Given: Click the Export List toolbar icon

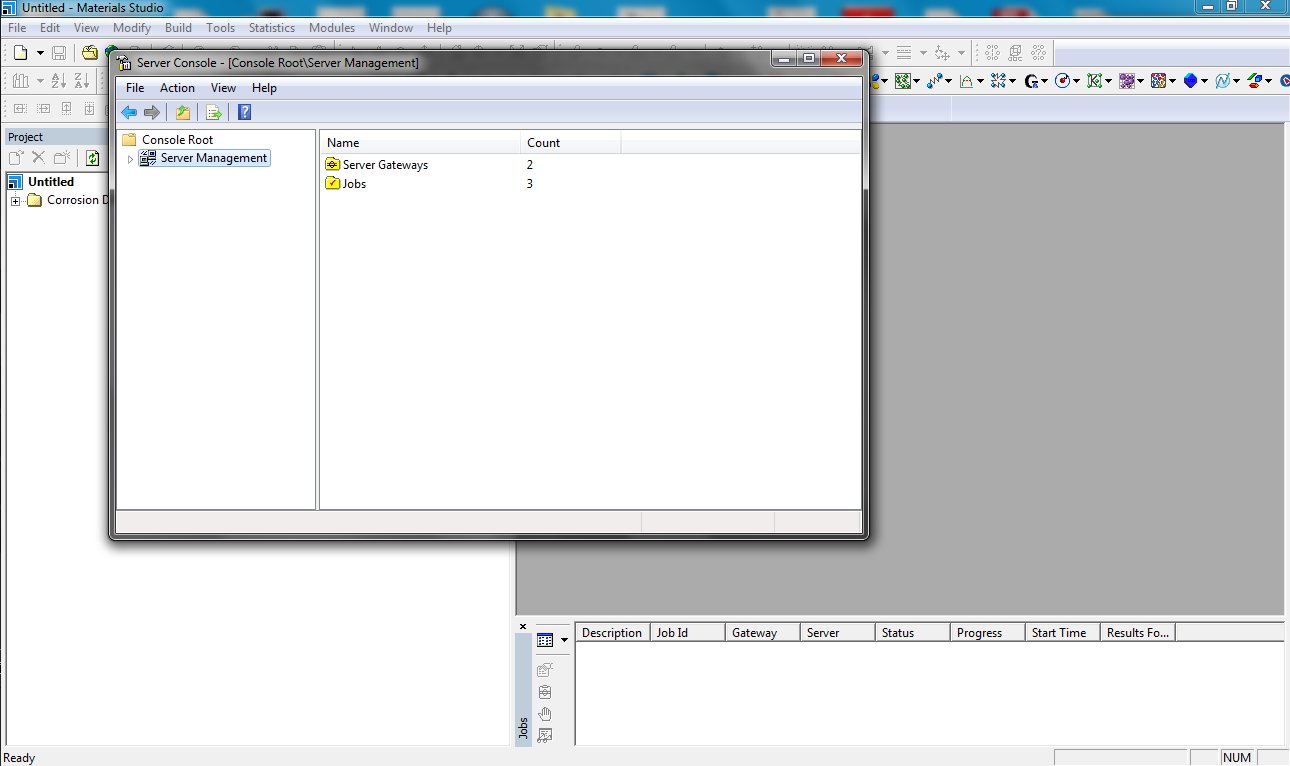Looking at the screenshot, I should (x=213, y=112).
